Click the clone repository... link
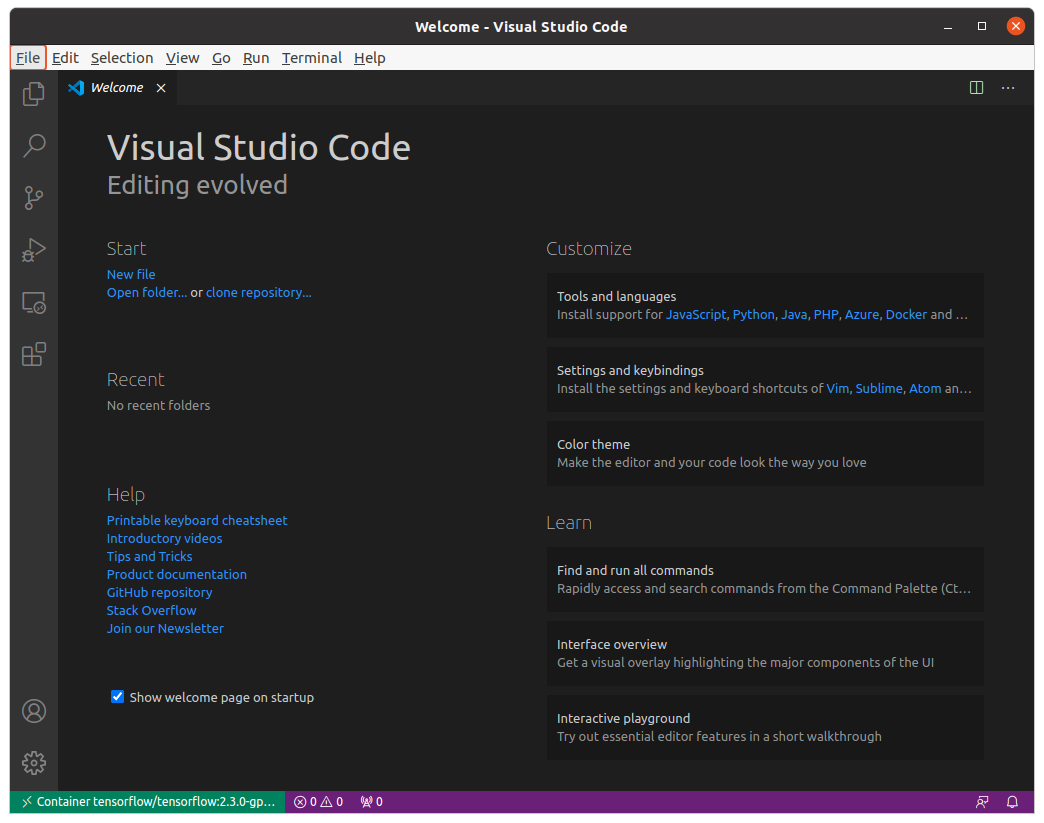 pos(258,292)
